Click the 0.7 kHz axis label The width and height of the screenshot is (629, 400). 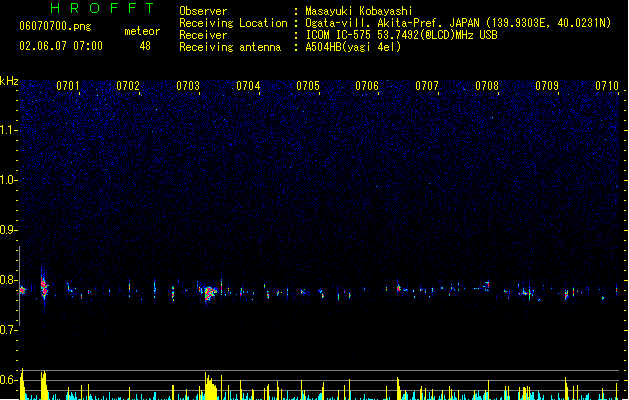[8, 330]
